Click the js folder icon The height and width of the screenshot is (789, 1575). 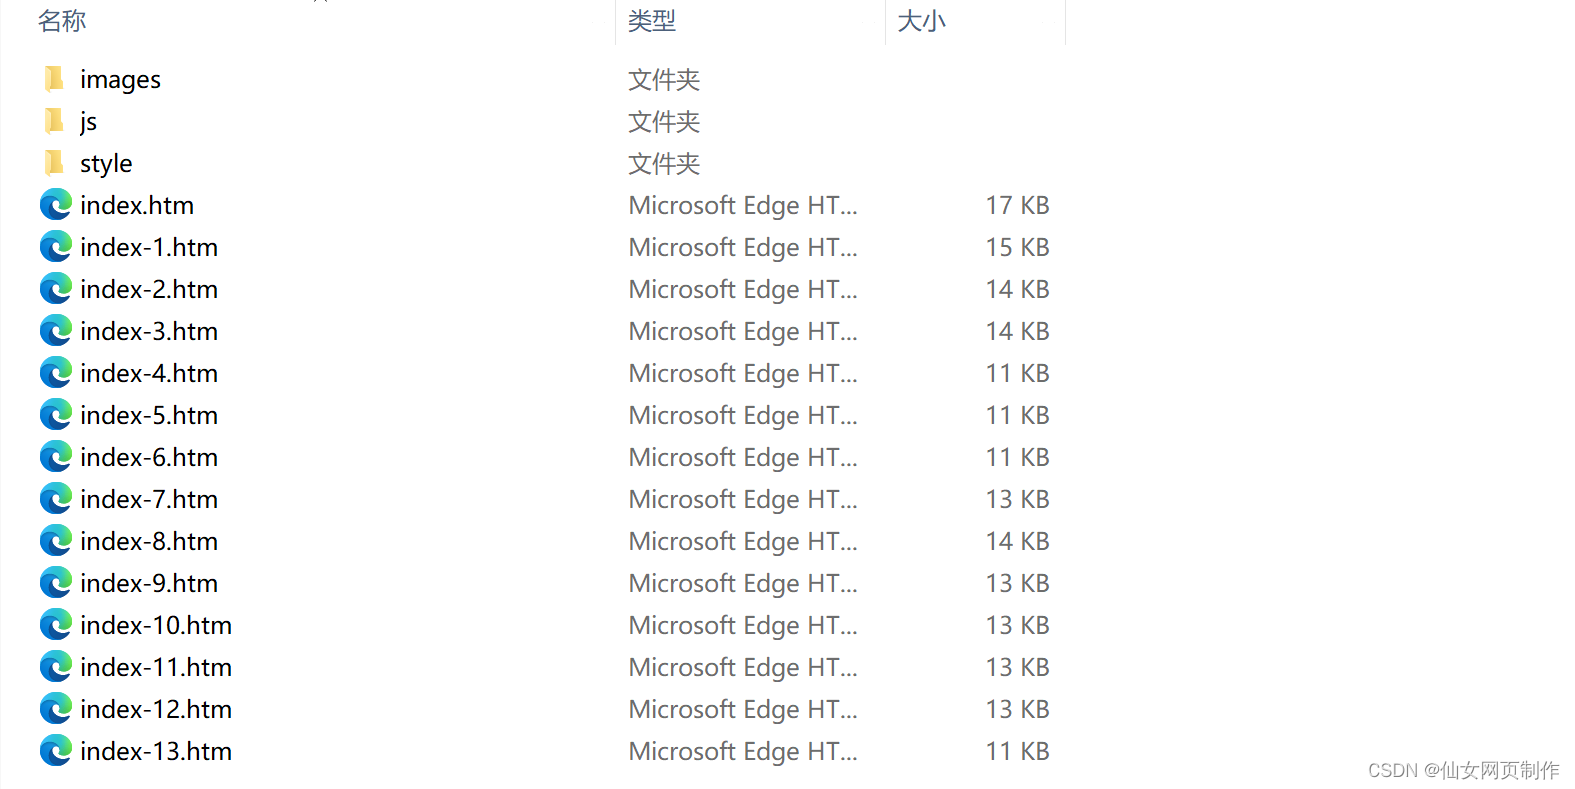point(55,121)
